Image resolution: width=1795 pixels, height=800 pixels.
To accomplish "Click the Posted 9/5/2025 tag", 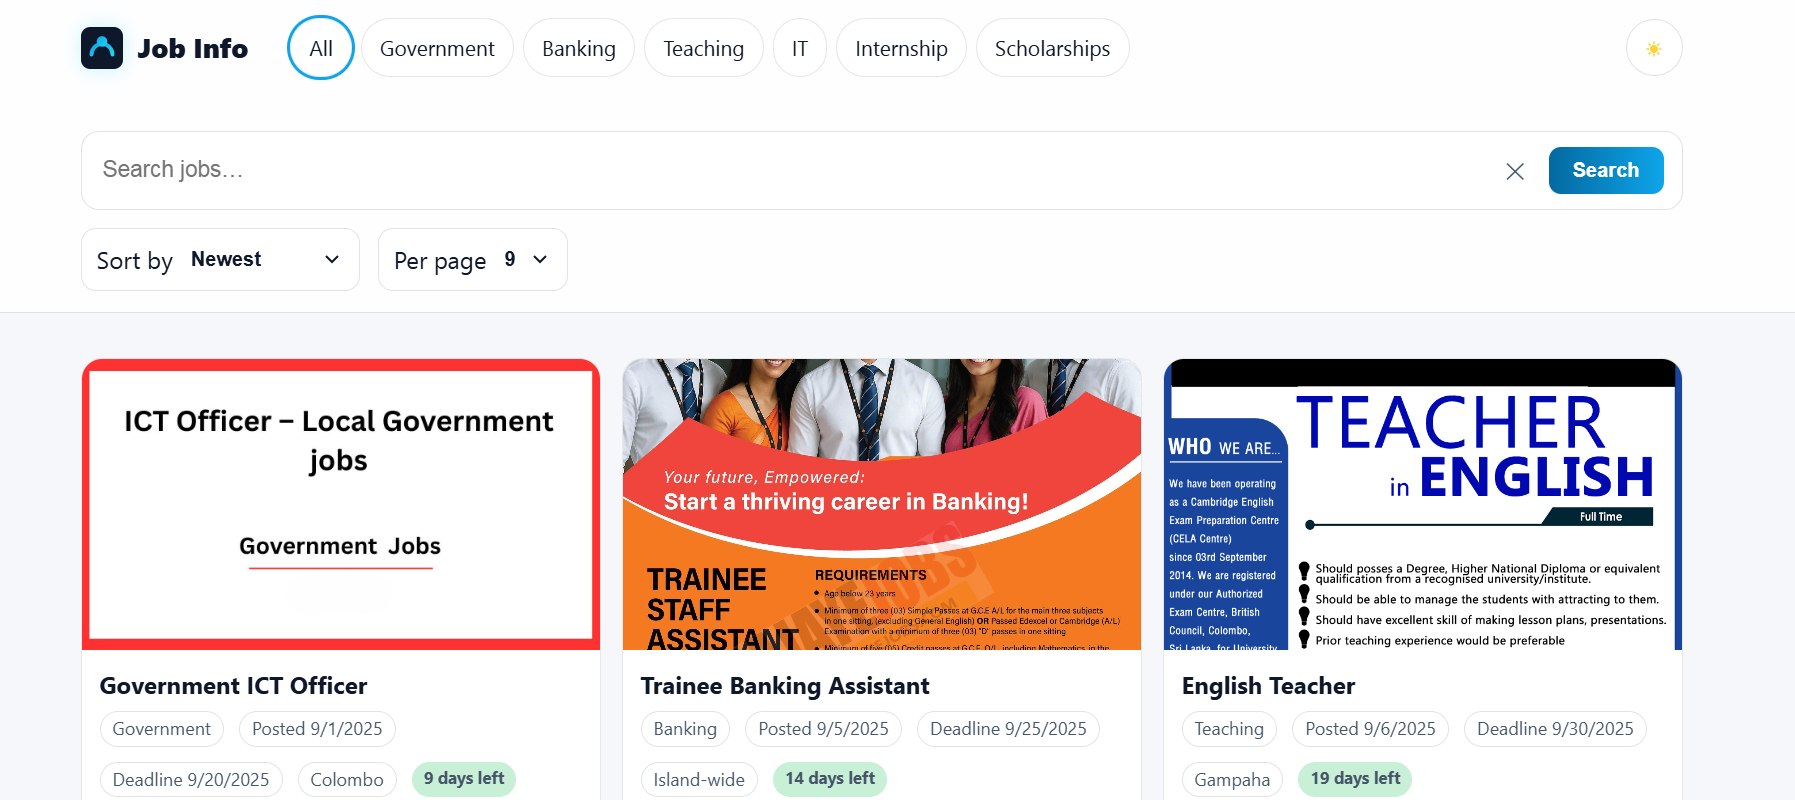I will pos(823,729).
